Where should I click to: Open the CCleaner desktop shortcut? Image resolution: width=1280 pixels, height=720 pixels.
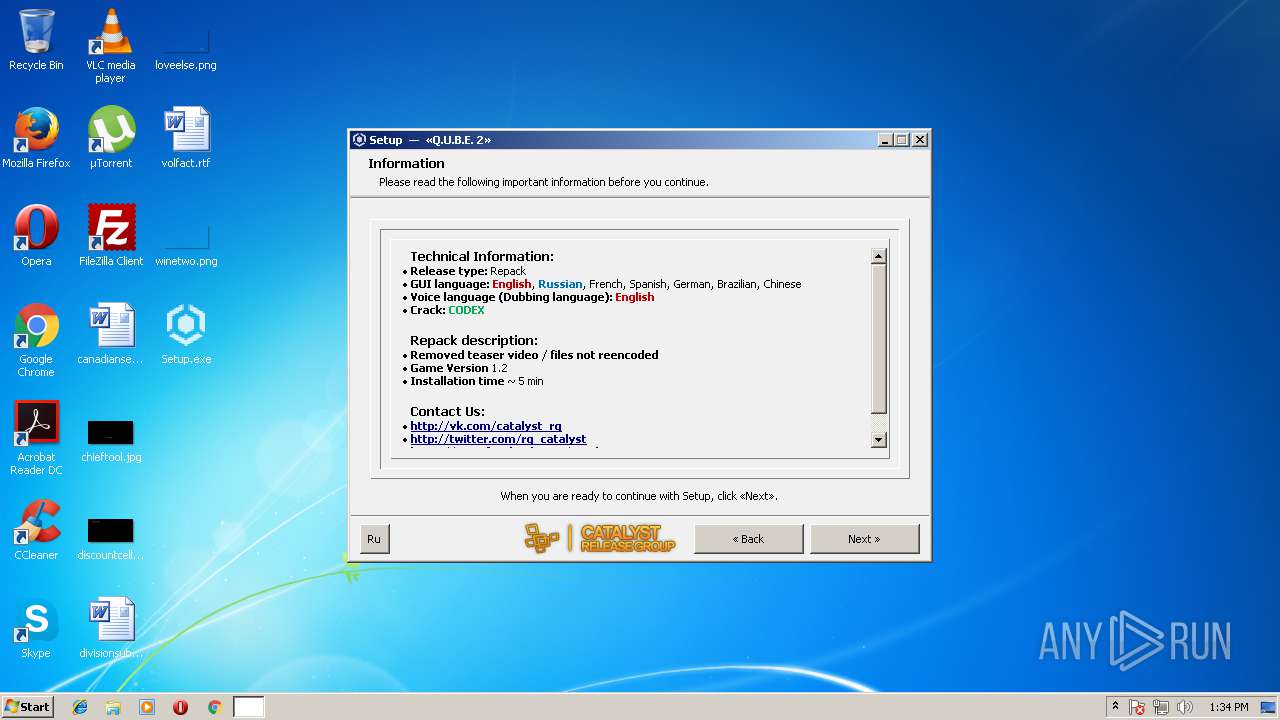point(36,530)
